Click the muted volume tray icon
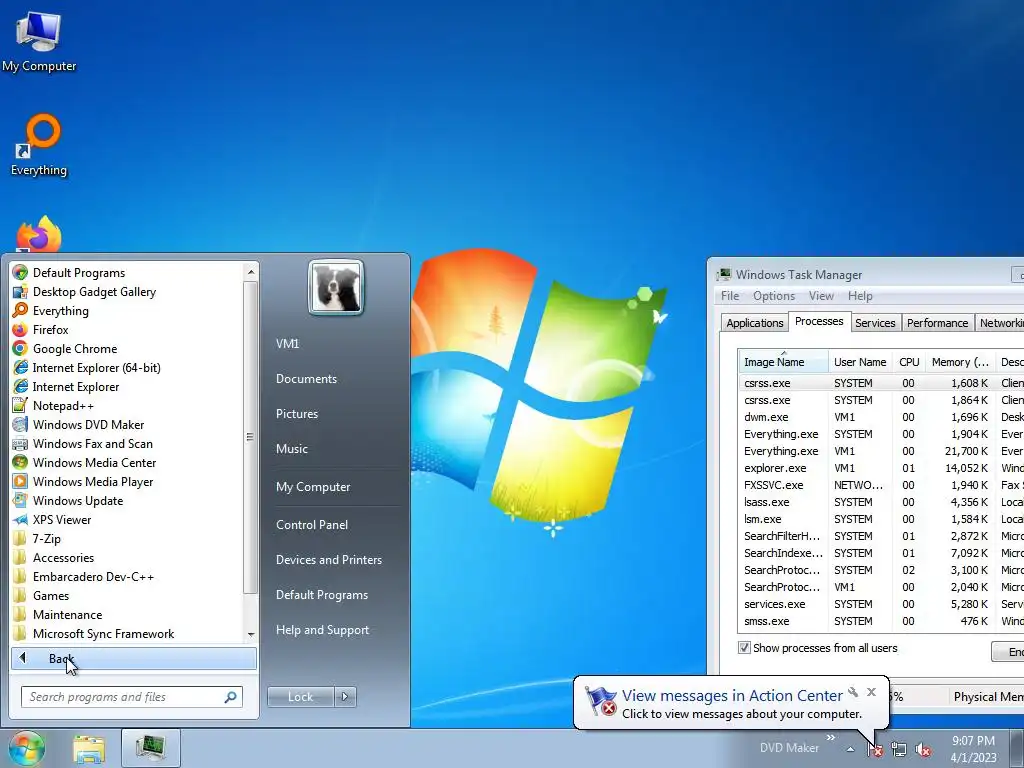 pos(923,750)
